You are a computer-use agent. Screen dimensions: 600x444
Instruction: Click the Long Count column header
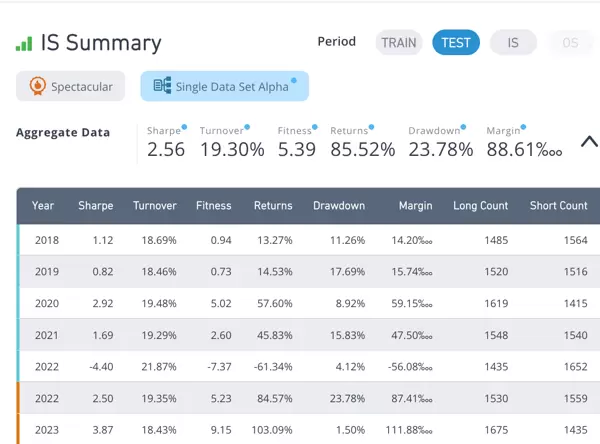coord(480,206)
